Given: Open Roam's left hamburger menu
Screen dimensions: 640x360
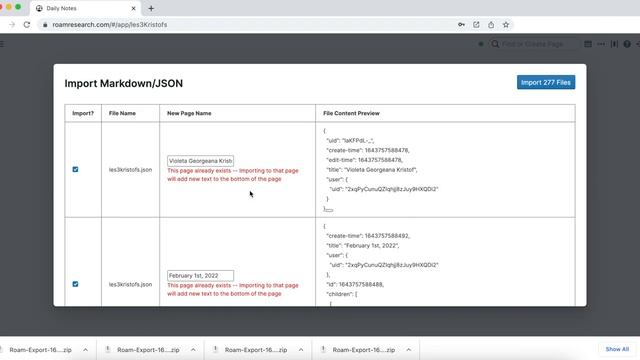Looking at the screenshot, I should click(x=2, y=44).
